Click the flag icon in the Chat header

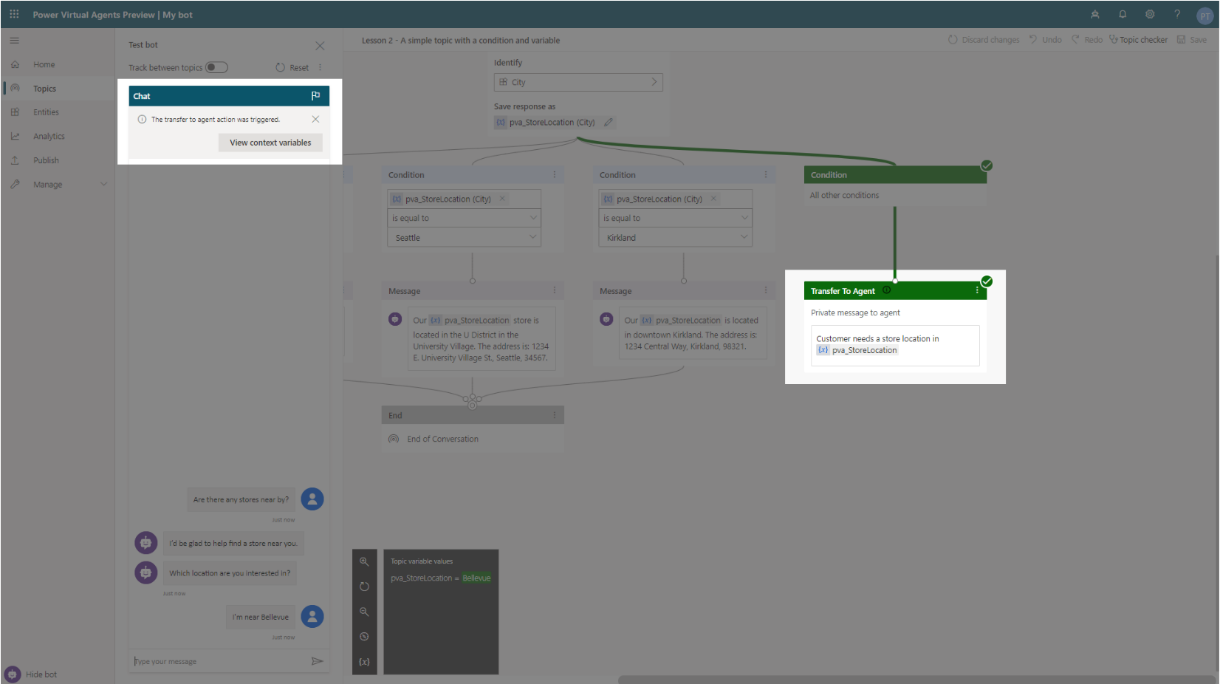point(314,94)
